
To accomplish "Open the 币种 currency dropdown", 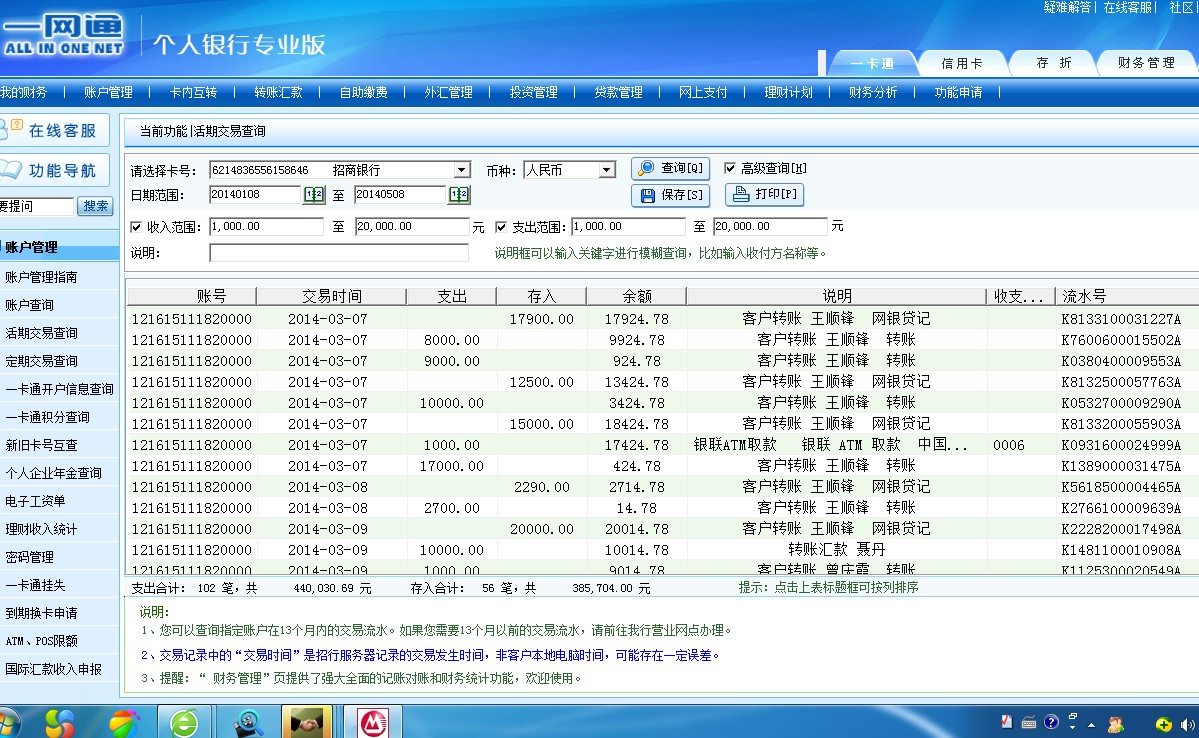I will coord(606,170).
